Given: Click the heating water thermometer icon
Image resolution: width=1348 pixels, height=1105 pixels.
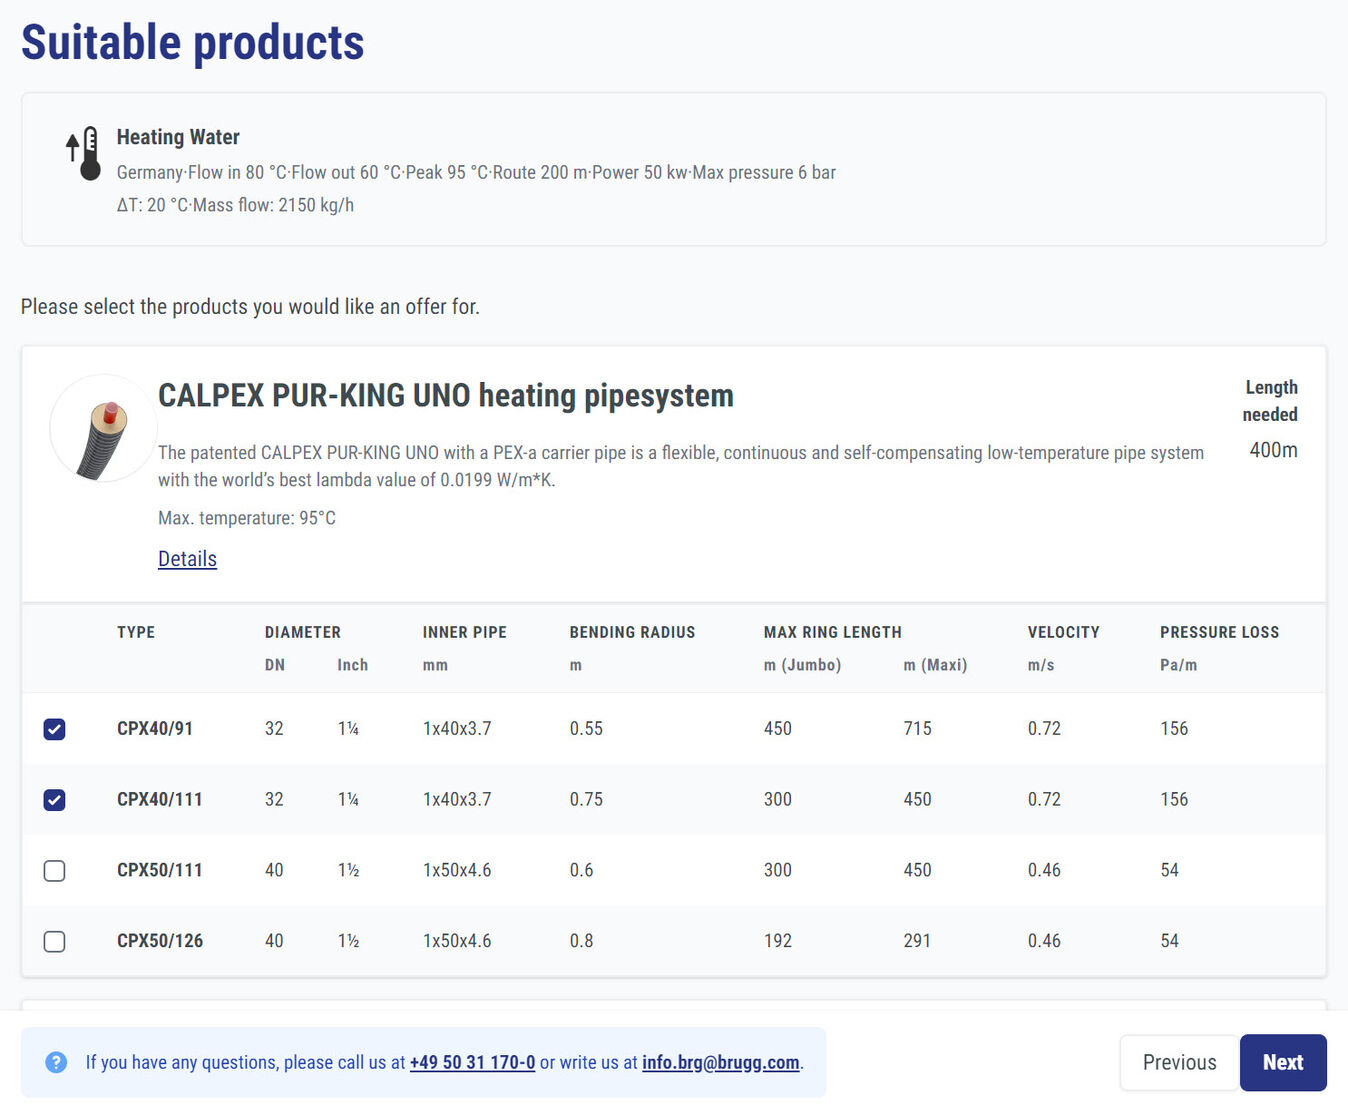Looking at the screenshot, I should point(84,153).
